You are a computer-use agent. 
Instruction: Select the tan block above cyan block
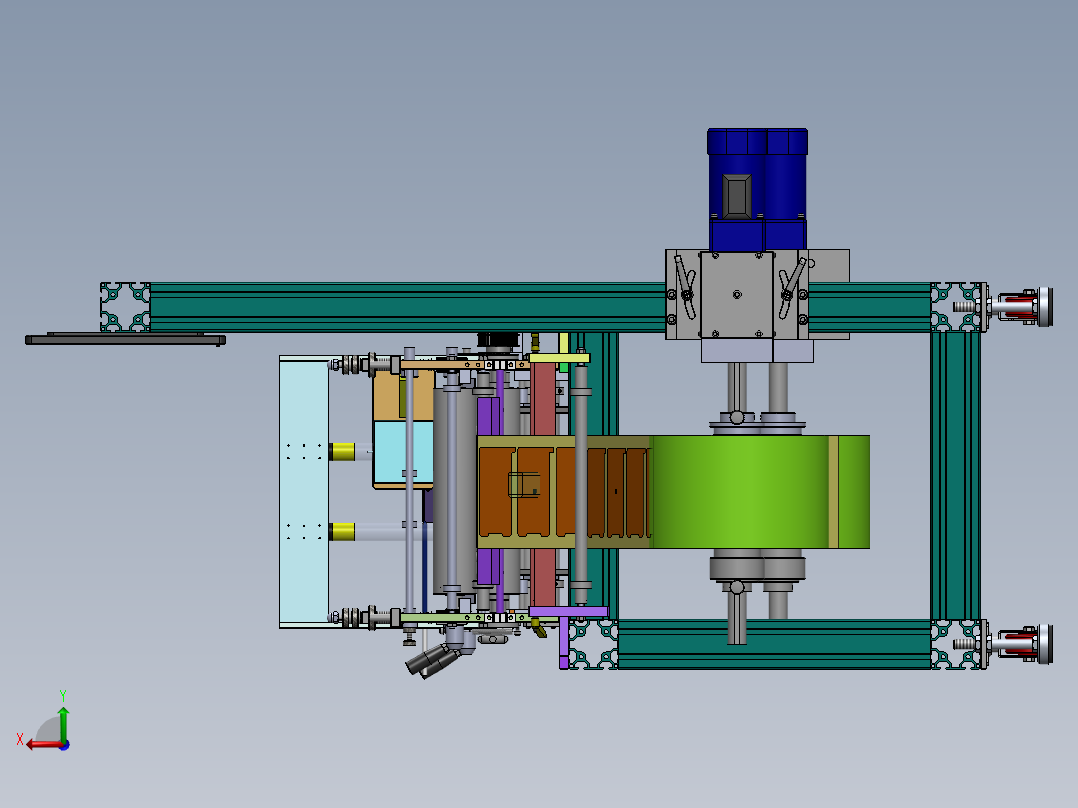403,397
